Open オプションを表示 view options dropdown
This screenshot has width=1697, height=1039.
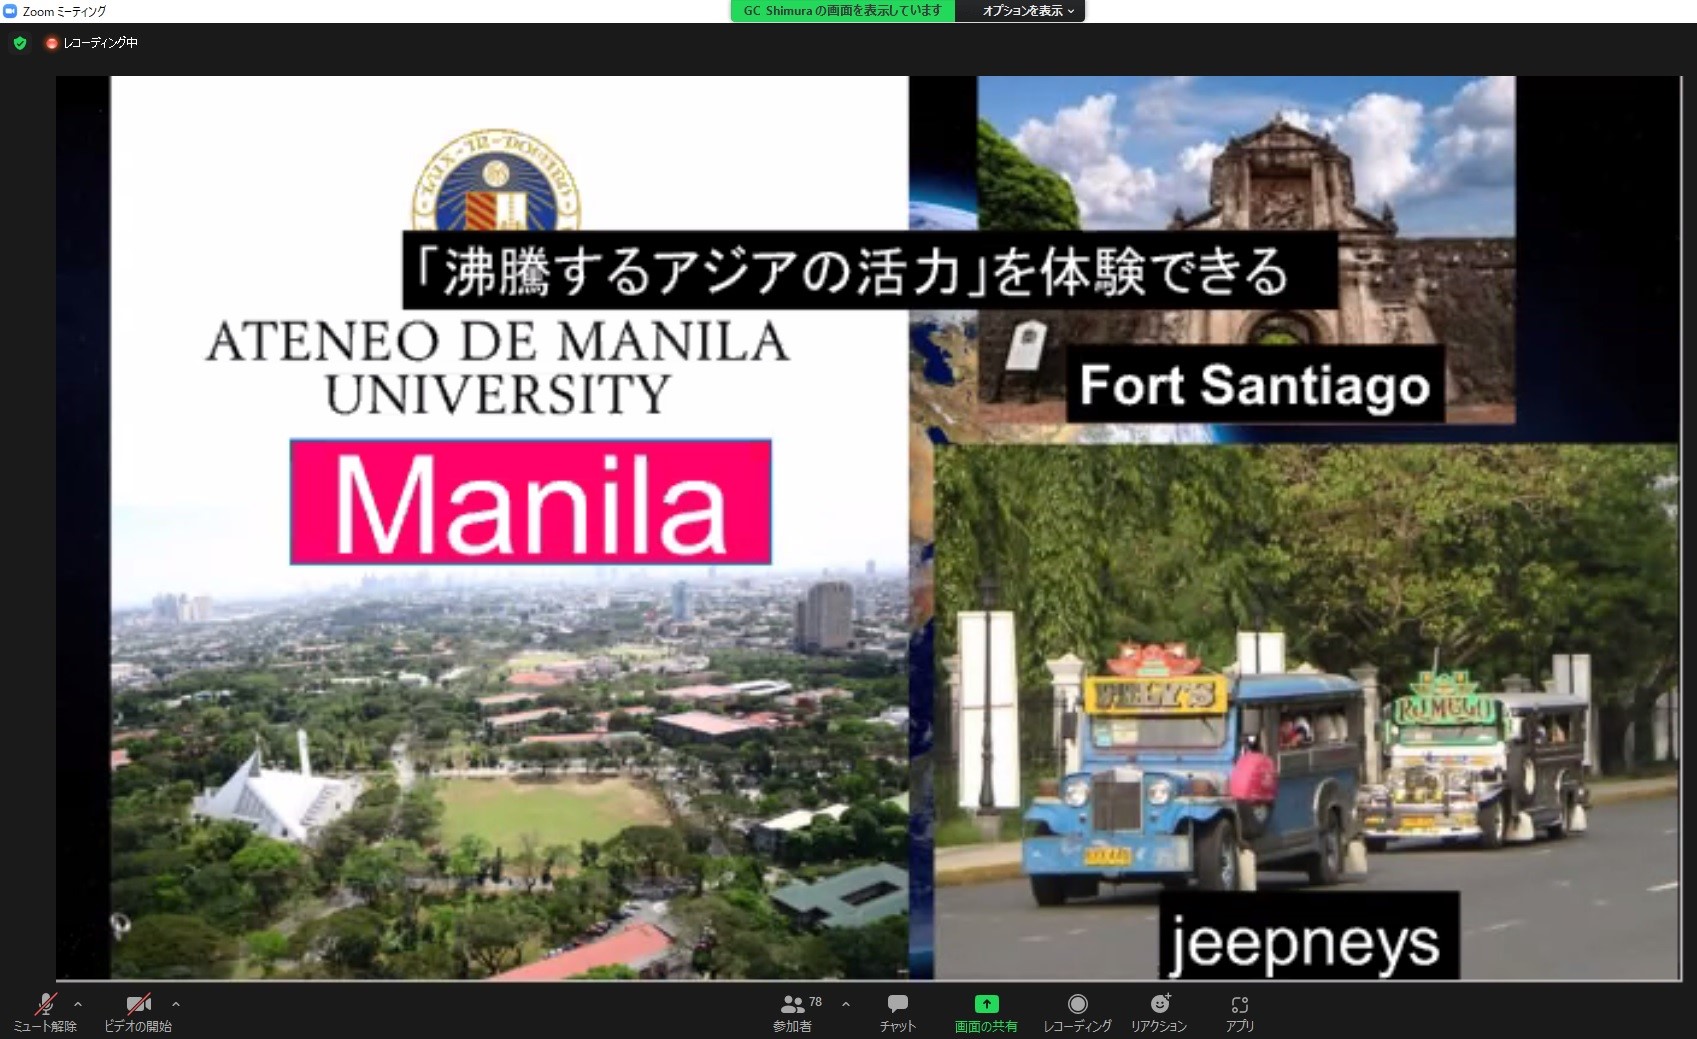point(1027,11)
